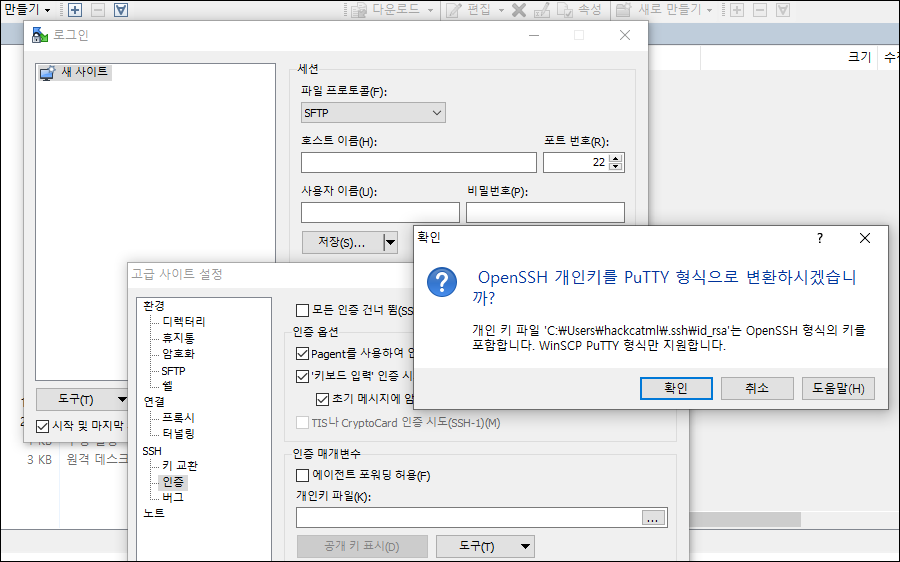Select 버그 in settings tree
Viewport: 900px width, 562px height.
(x=173, y=497)
